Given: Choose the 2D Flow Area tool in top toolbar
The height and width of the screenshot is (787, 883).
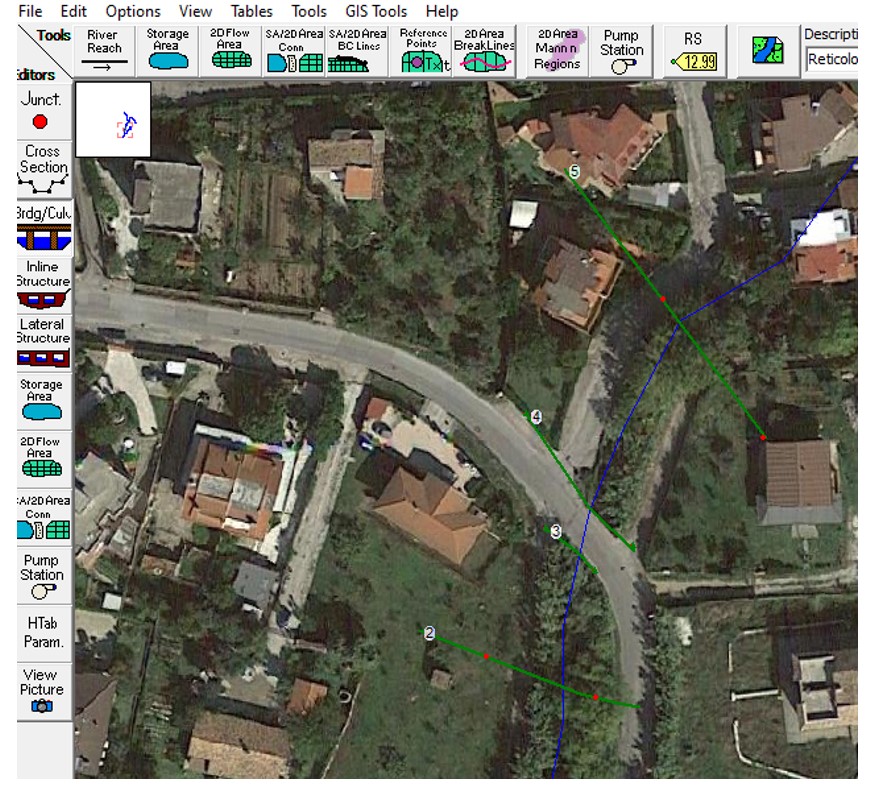Looking at the screenshot, I should point(230,51).
